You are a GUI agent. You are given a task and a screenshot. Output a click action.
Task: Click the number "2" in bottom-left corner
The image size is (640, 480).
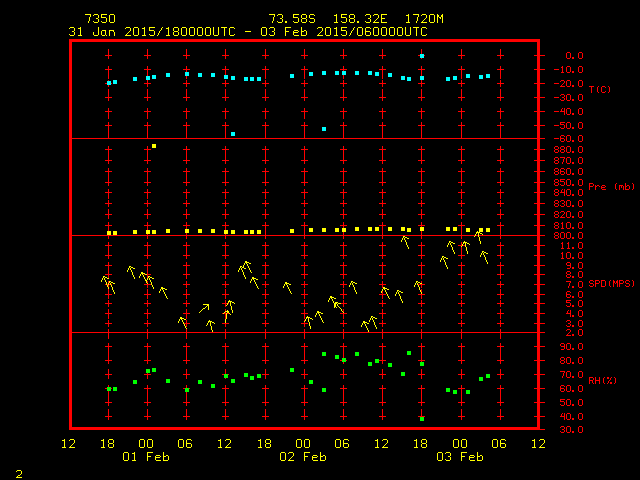pos(18,471)
